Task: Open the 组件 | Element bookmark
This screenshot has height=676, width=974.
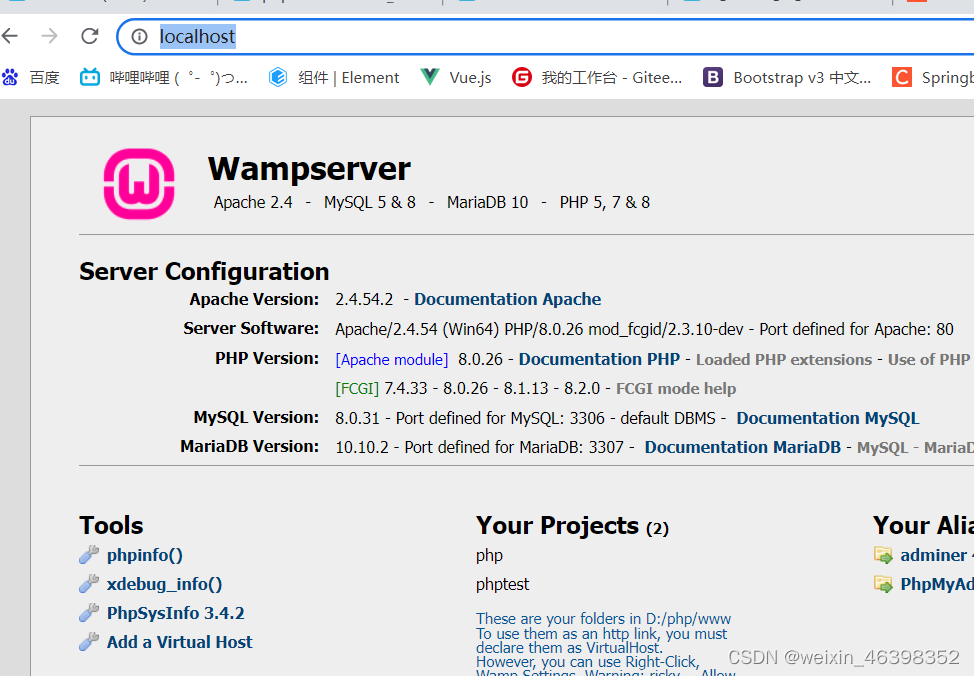Action: coord(348,78)
